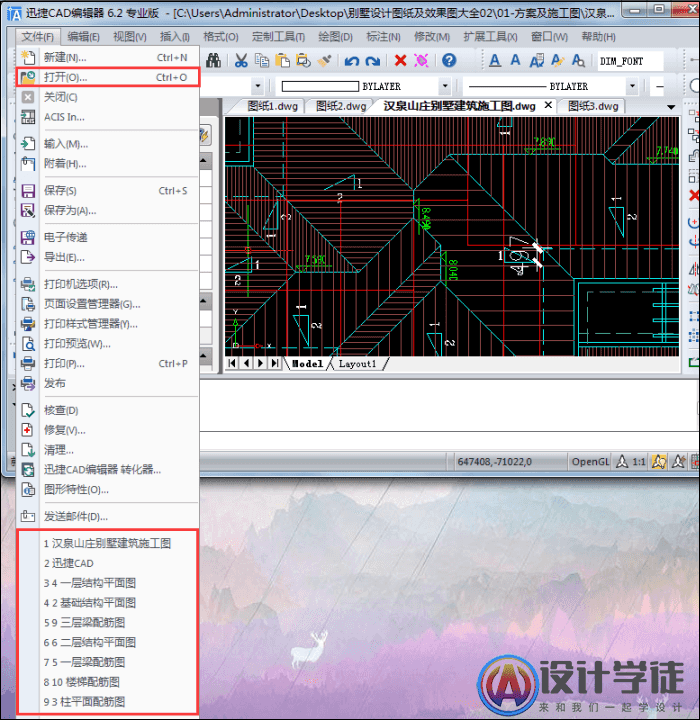Open the 文件(F) menu
Viewport: 700px width, 720px height.
(x=38, y=37)
